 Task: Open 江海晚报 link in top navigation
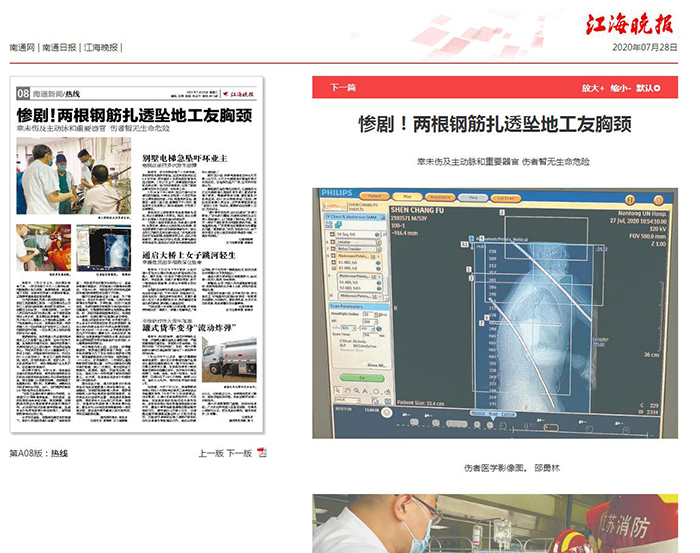(x=100, y=48)
